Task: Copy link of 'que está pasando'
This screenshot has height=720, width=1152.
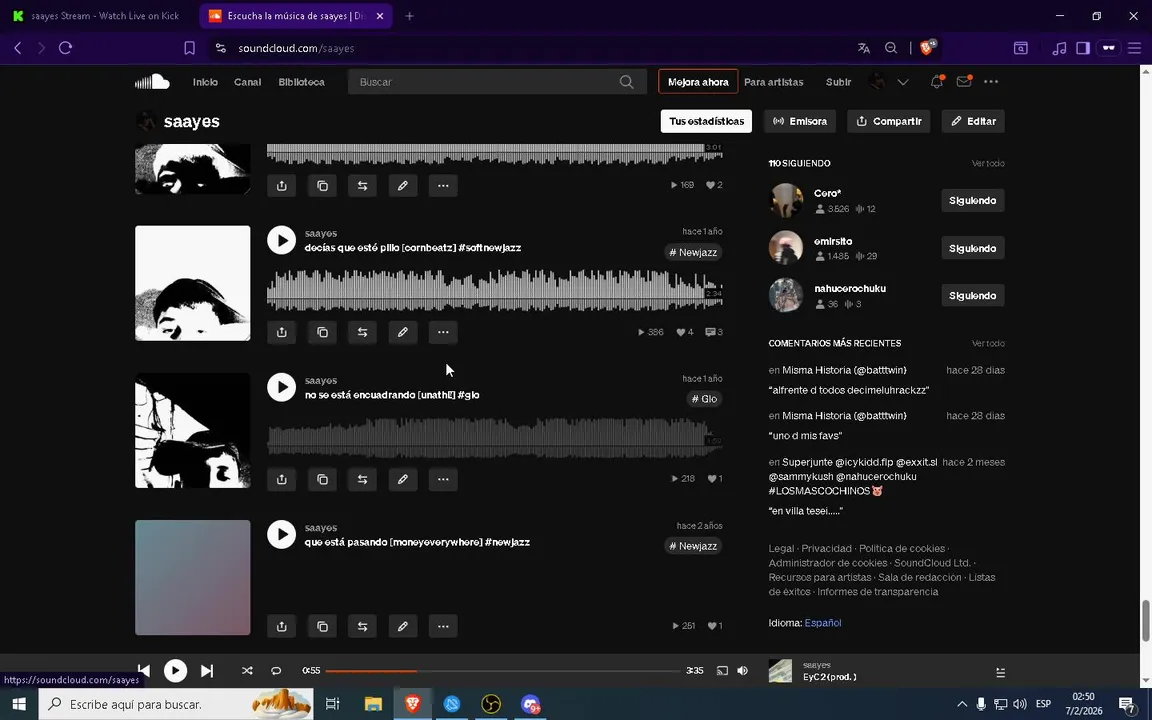Action: (322, 626)
